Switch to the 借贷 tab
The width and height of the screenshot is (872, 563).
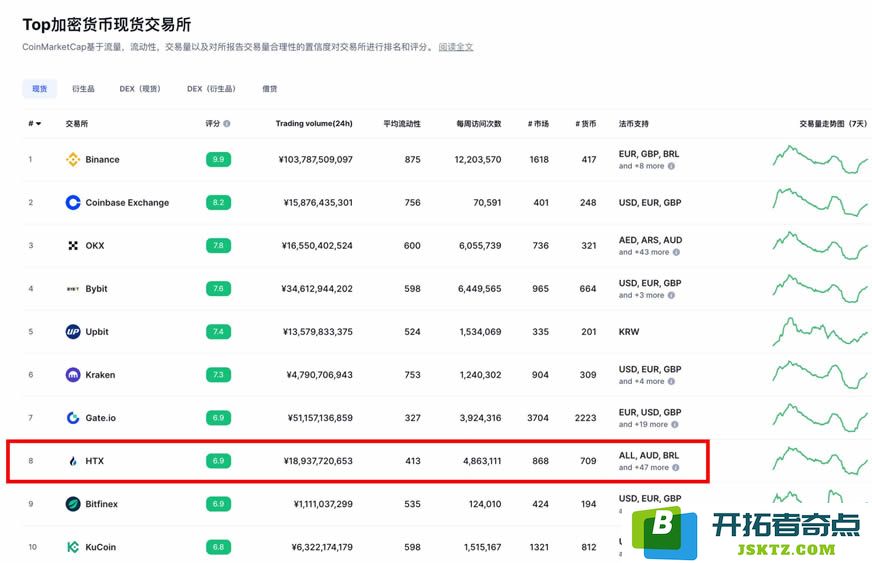point(270,88)
